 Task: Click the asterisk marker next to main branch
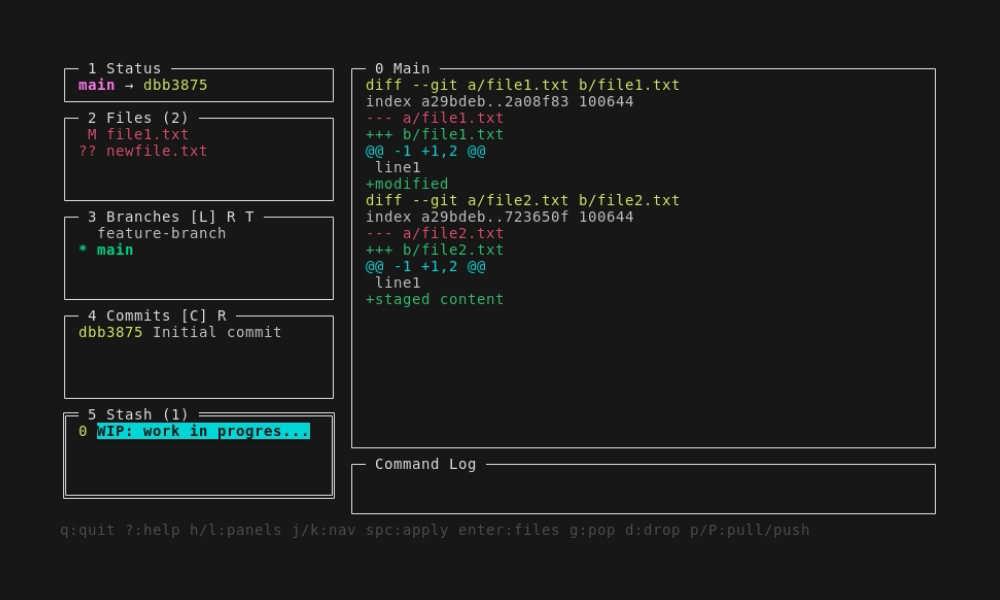83,250
